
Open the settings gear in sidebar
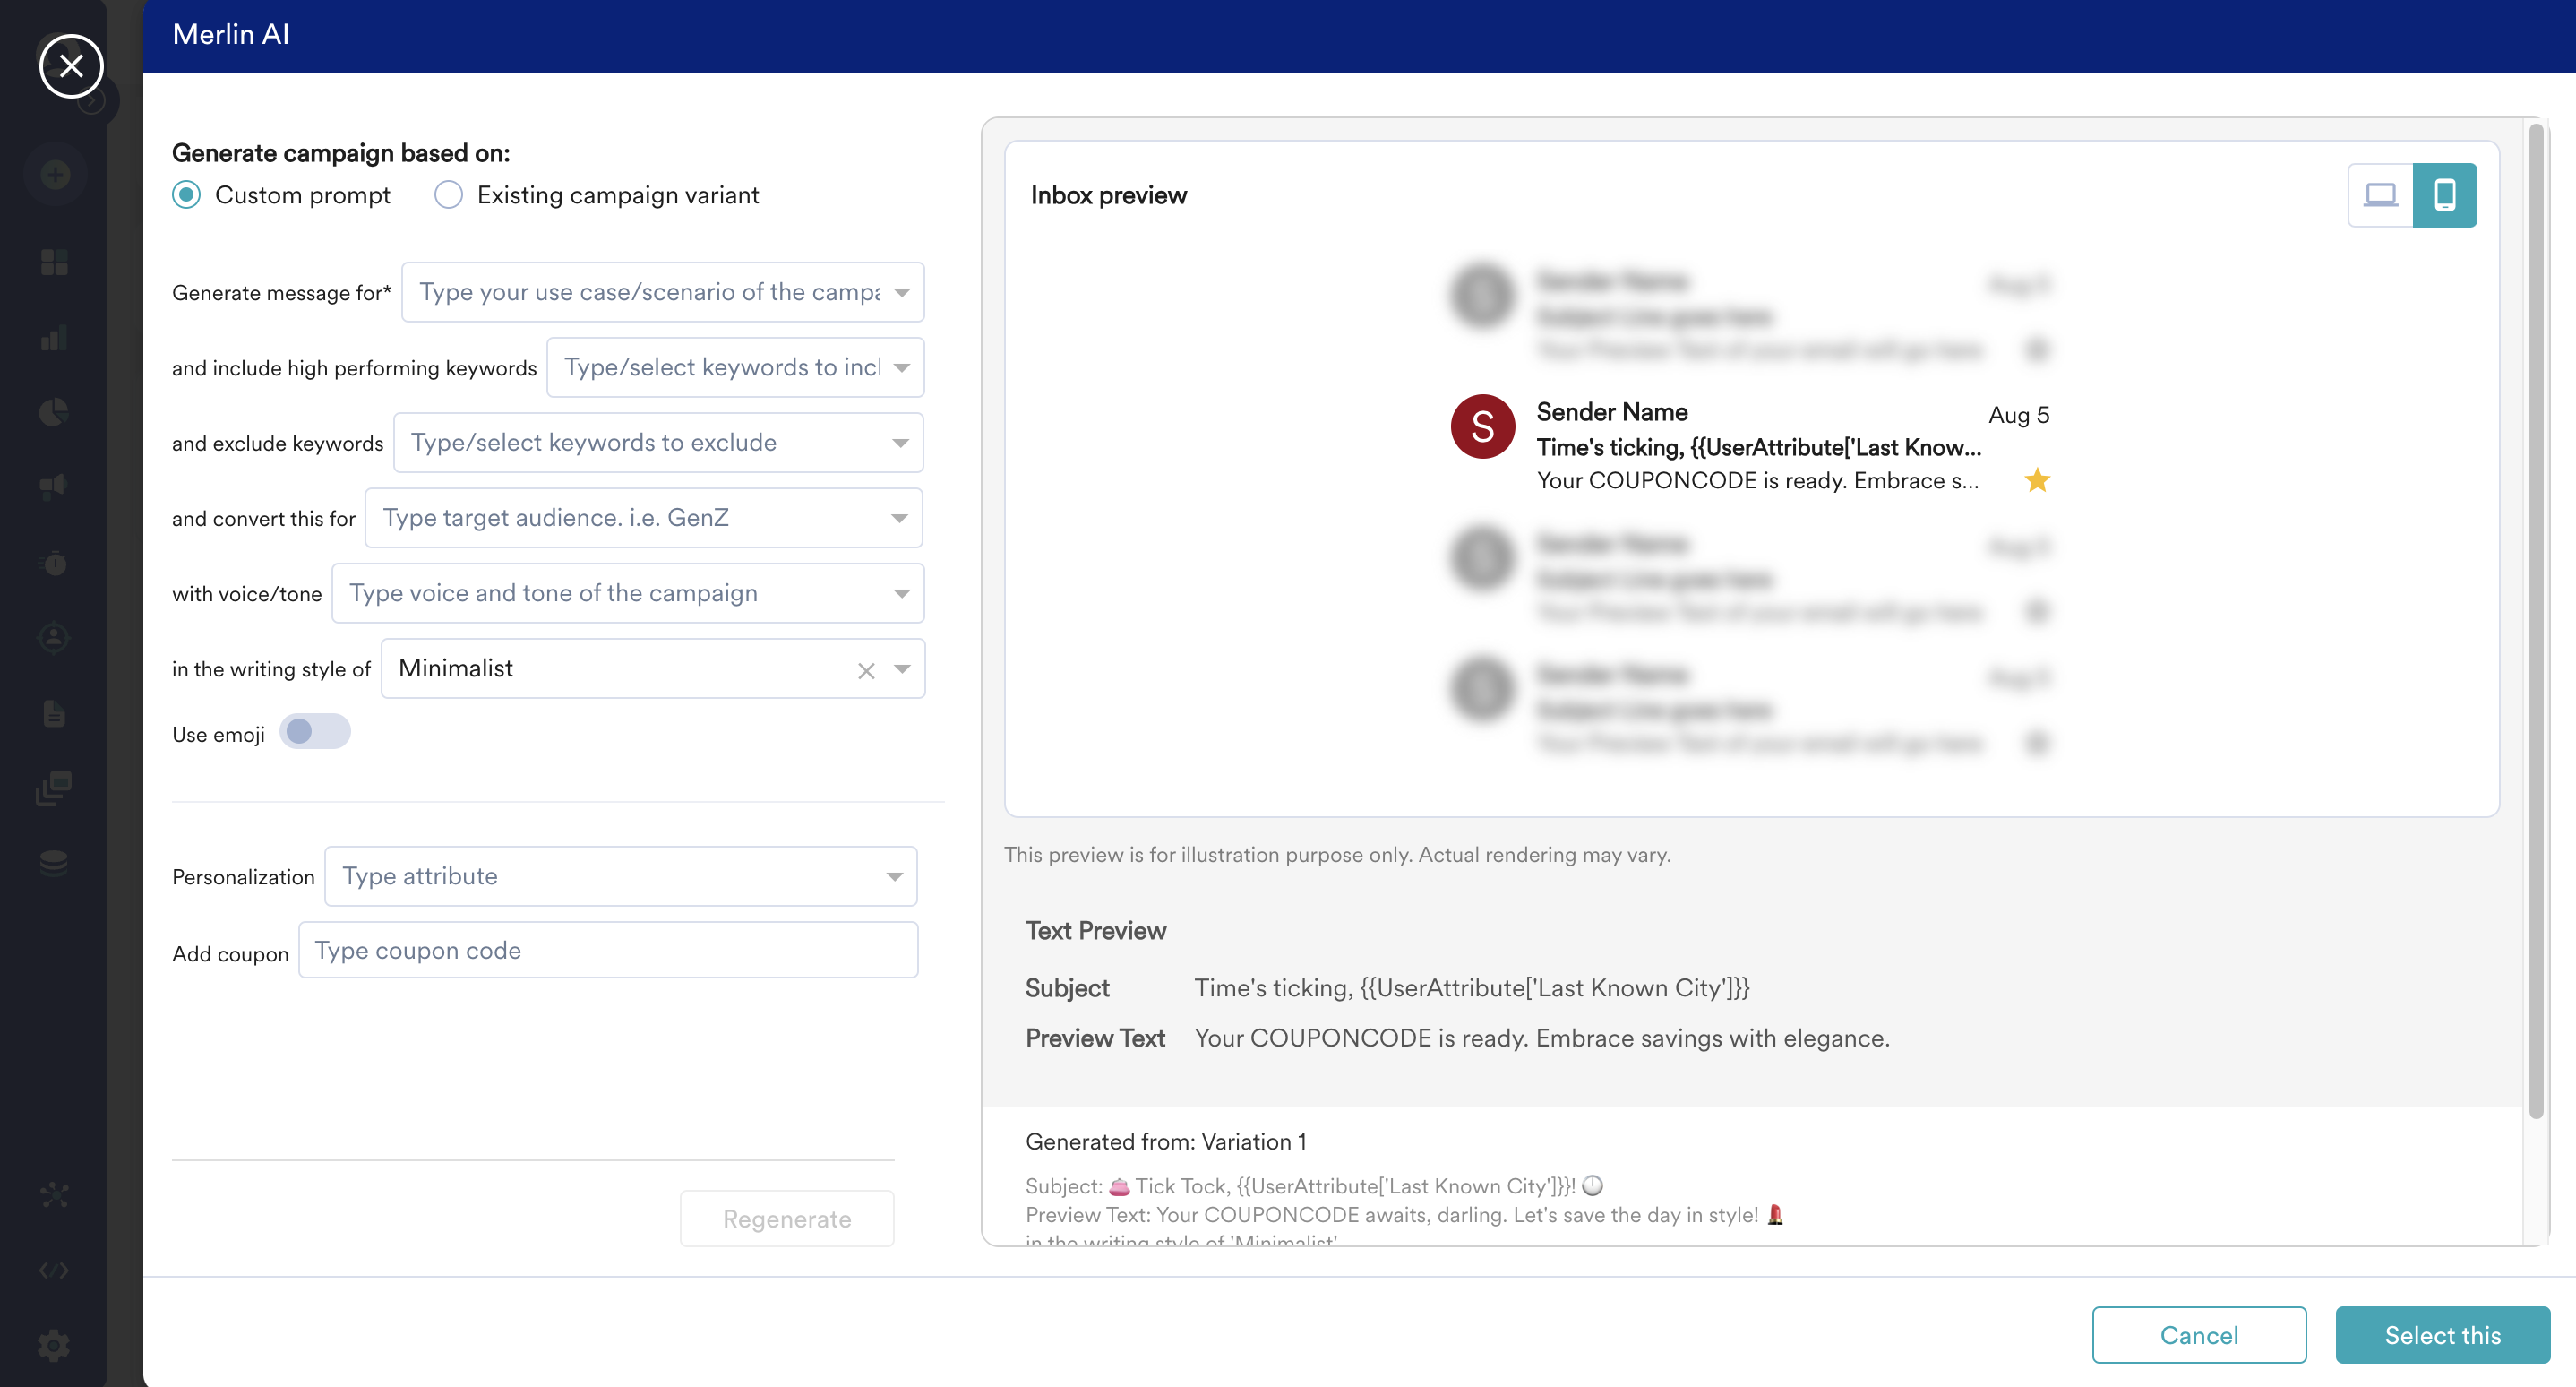pos(54,1345)
